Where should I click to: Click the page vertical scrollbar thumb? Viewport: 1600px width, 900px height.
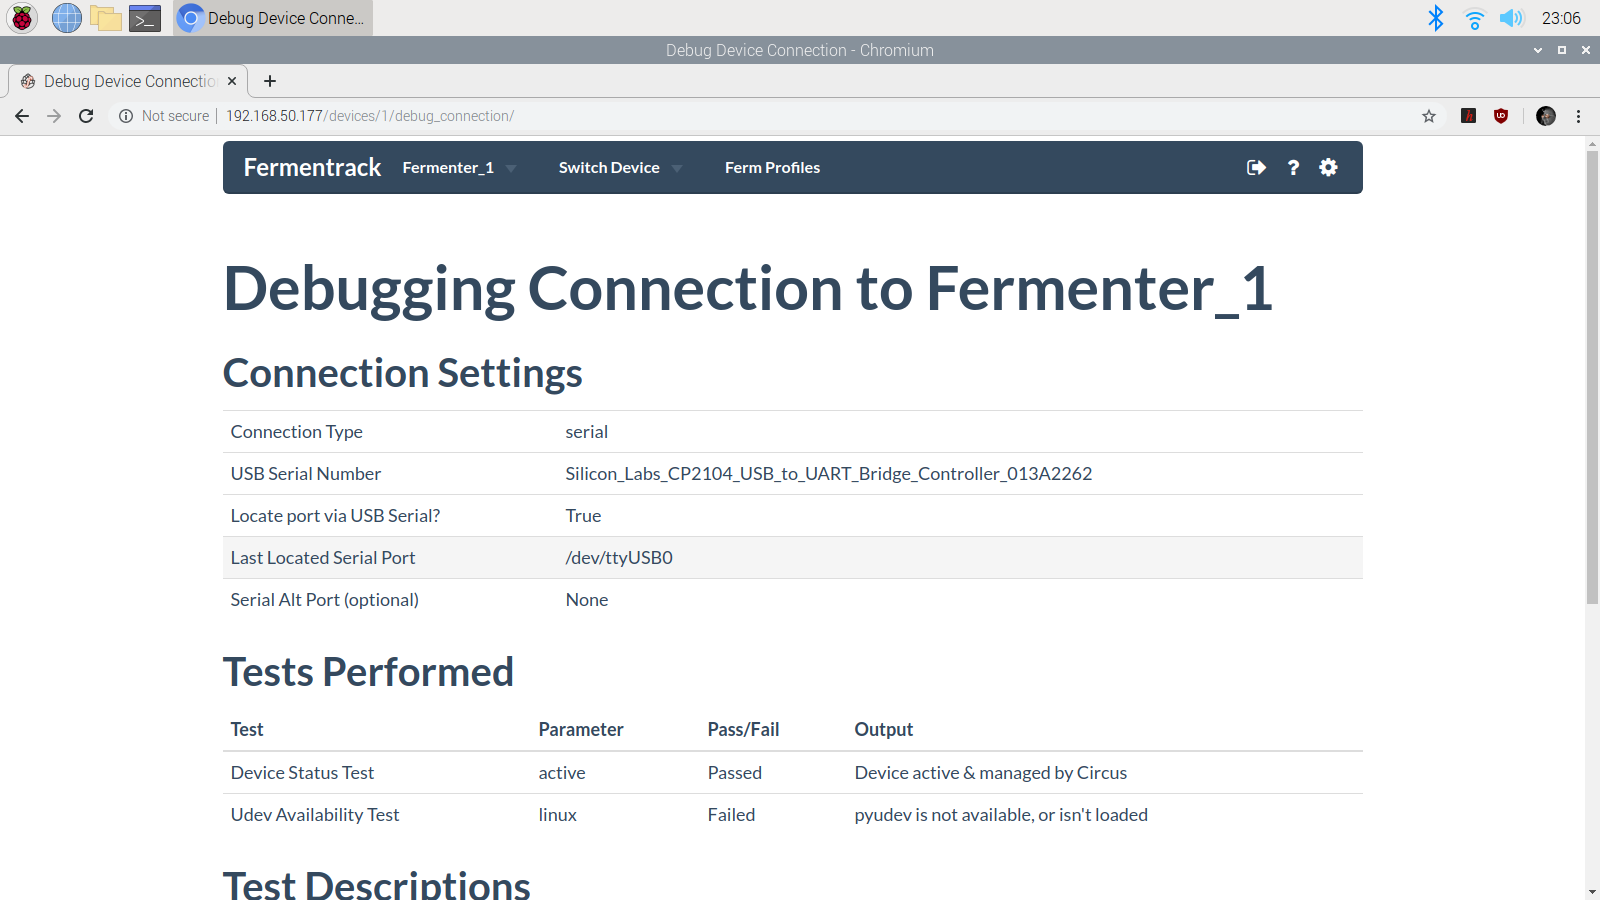(x=1592, y=378)
